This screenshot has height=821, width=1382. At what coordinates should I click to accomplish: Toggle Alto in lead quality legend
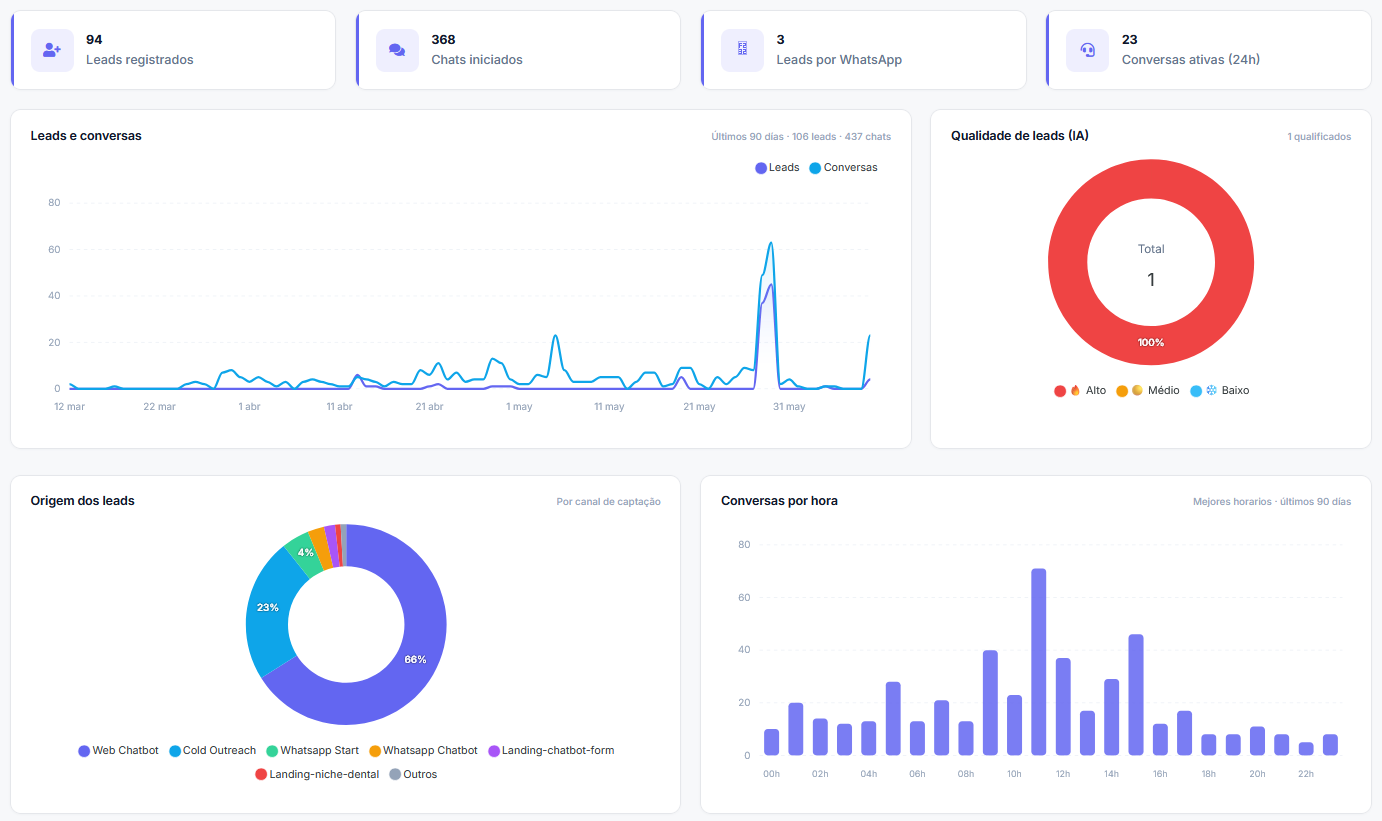click(1080, 390)
